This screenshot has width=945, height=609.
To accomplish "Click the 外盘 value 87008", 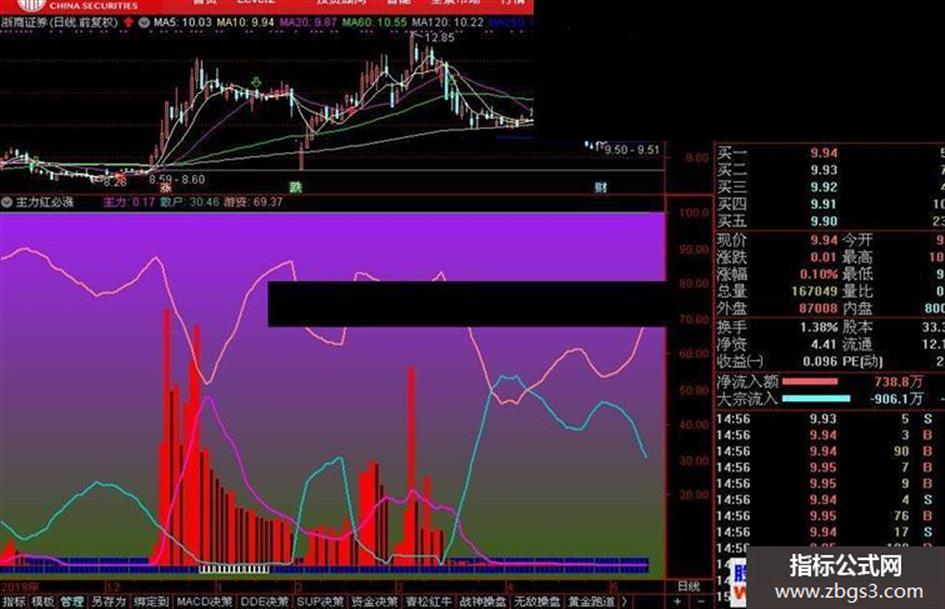I will pyautogui.click(x=818, y=308).
